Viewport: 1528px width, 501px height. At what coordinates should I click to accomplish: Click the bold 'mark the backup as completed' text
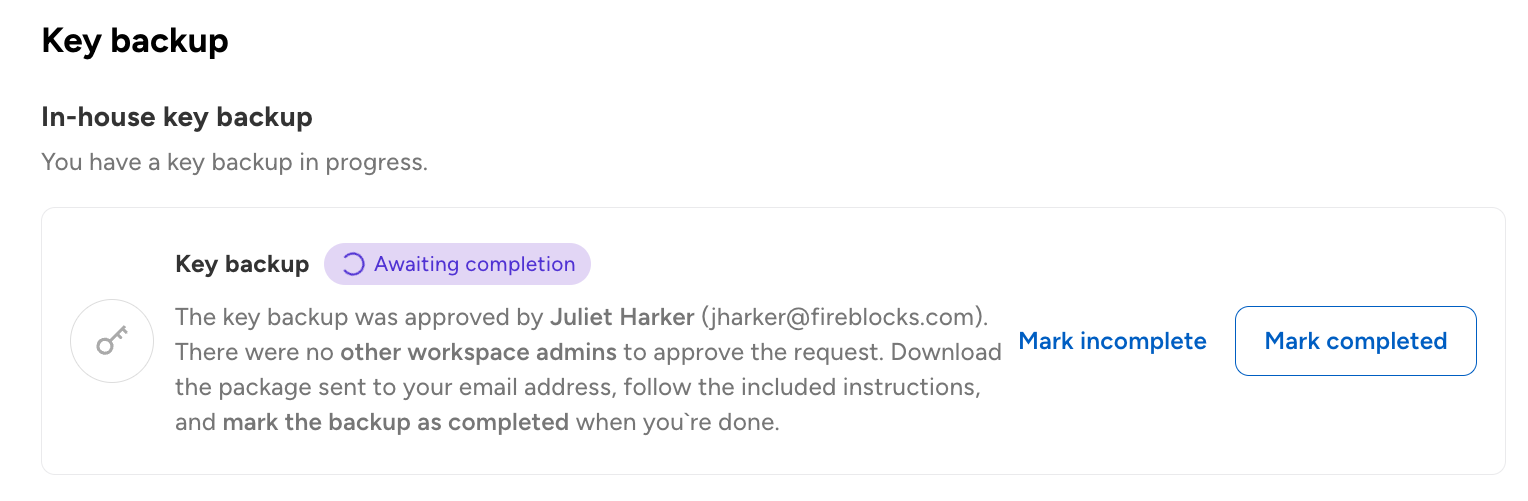[395, 422]
